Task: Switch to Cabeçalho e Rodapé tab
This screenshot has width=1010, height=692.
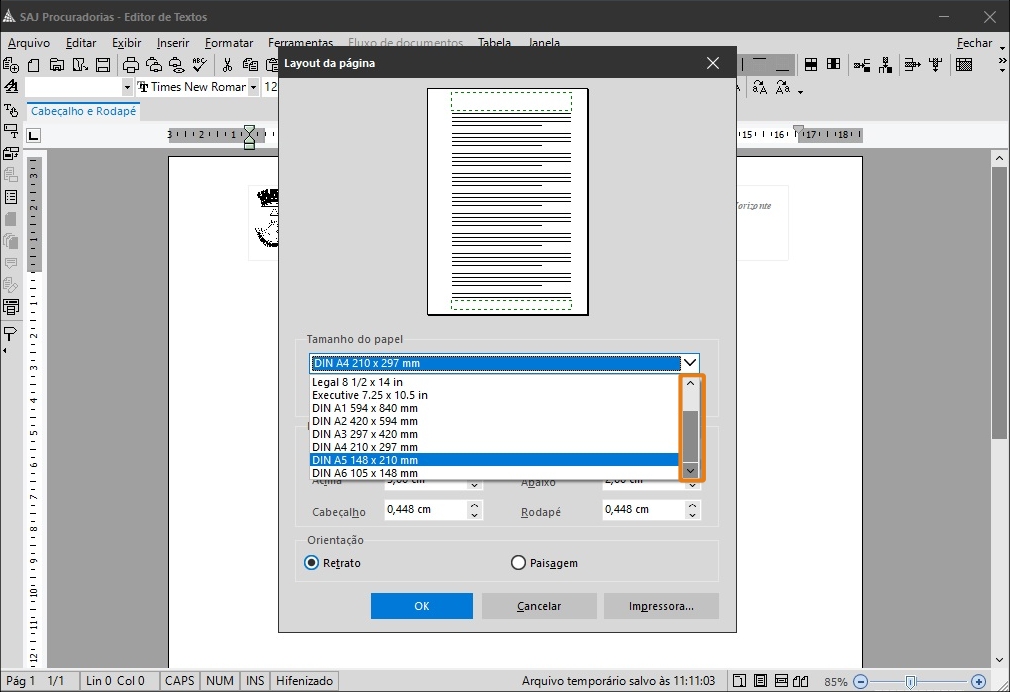Action: coord(84,111)
